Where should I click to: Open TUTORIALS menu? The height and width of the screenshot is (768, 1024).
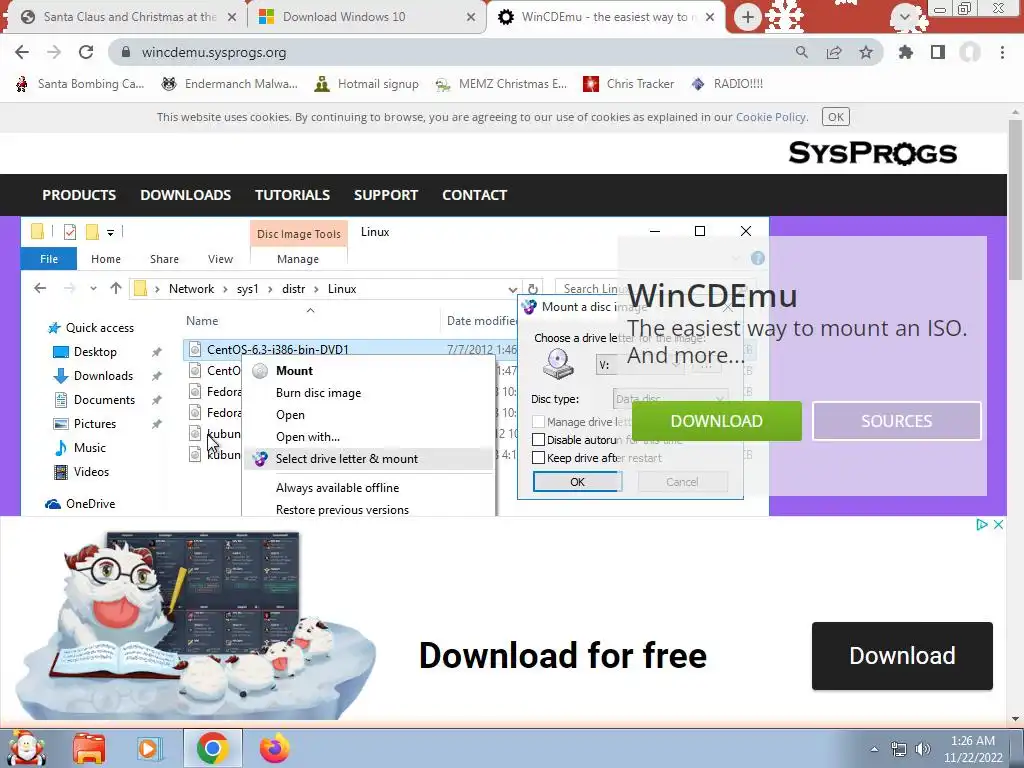point(292,195)
